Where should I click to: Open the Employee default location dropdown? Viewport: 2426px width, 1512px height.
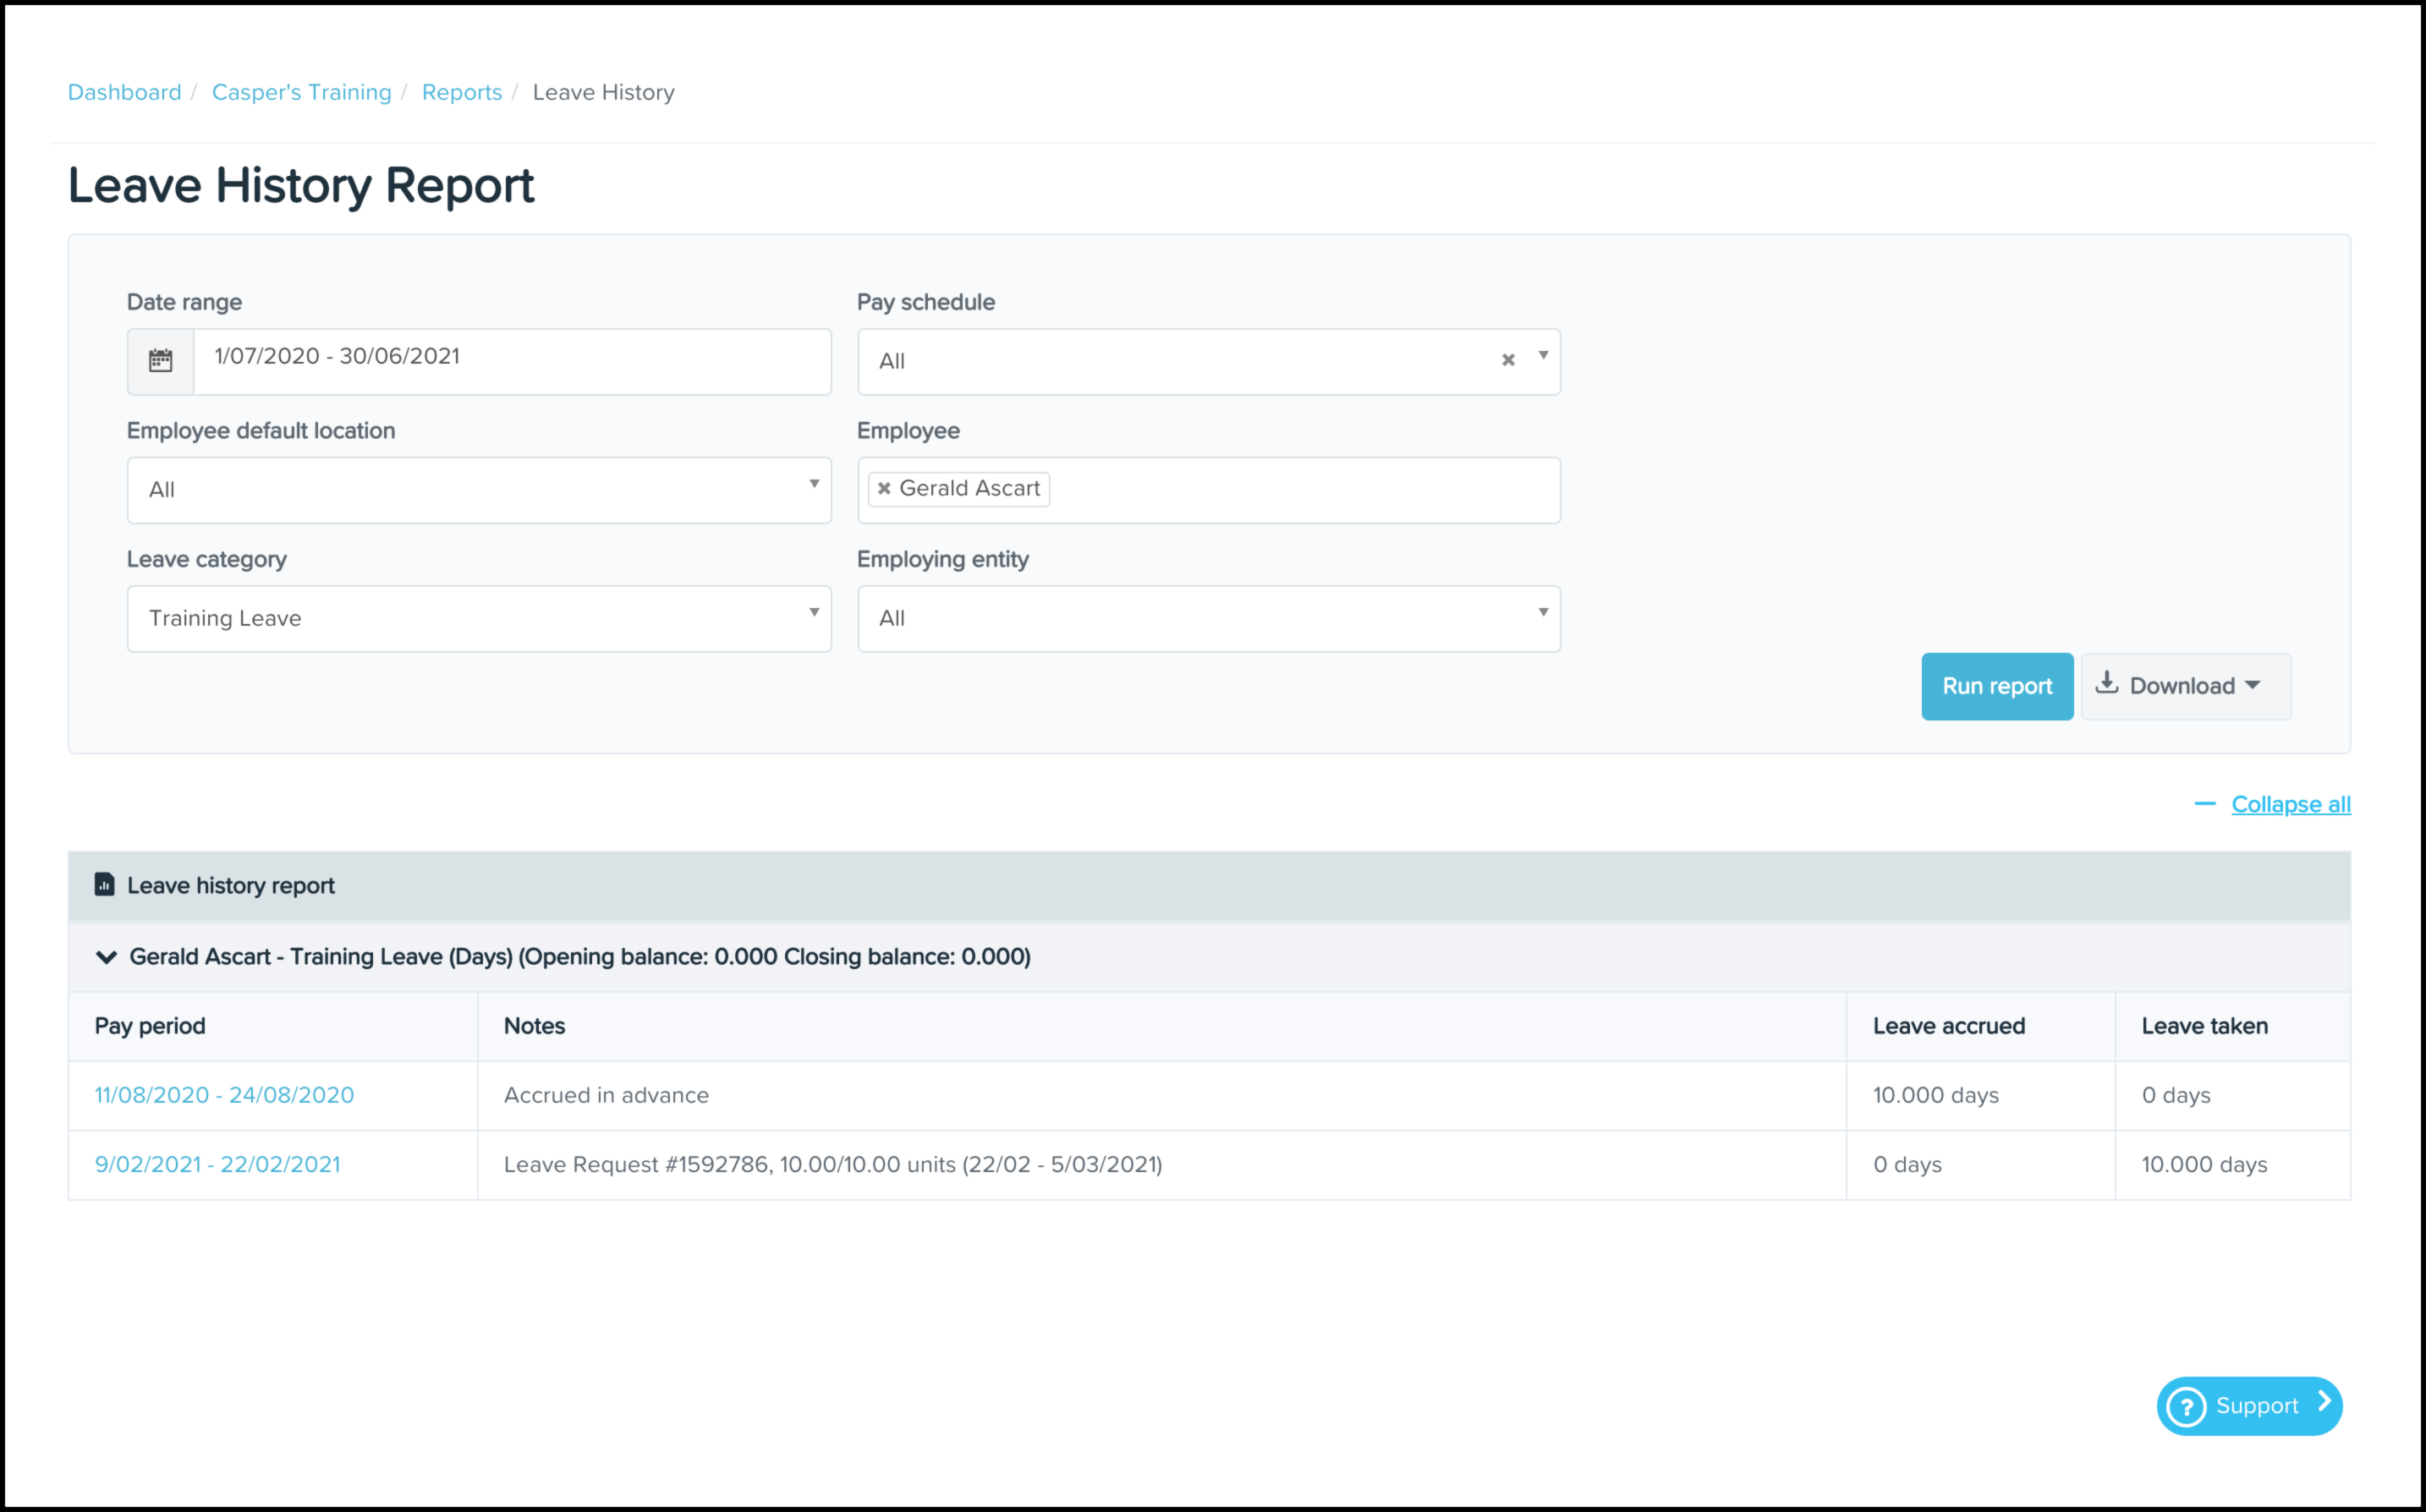pos(478,490)
